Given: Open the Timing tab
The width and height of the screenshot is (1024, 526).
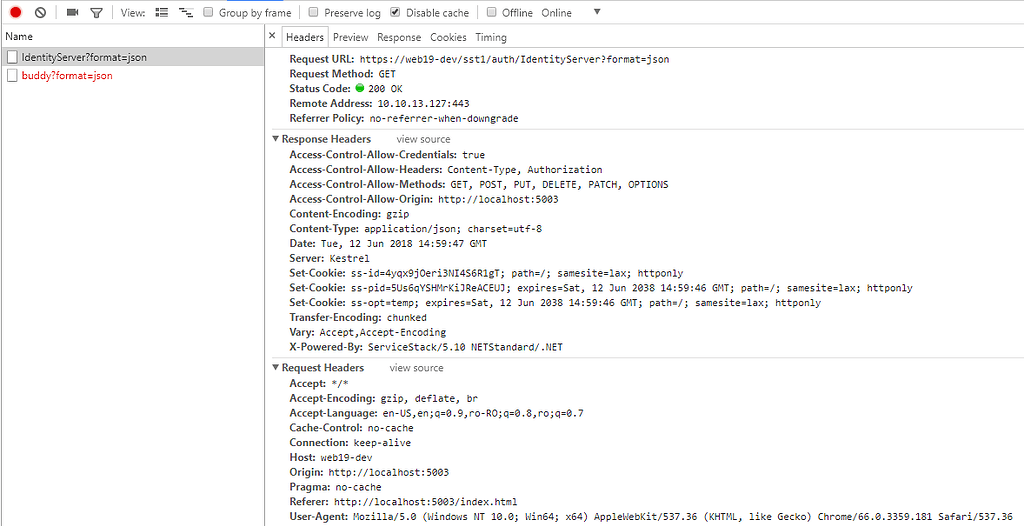Looking at the screenshot, I should coord(490,37).
